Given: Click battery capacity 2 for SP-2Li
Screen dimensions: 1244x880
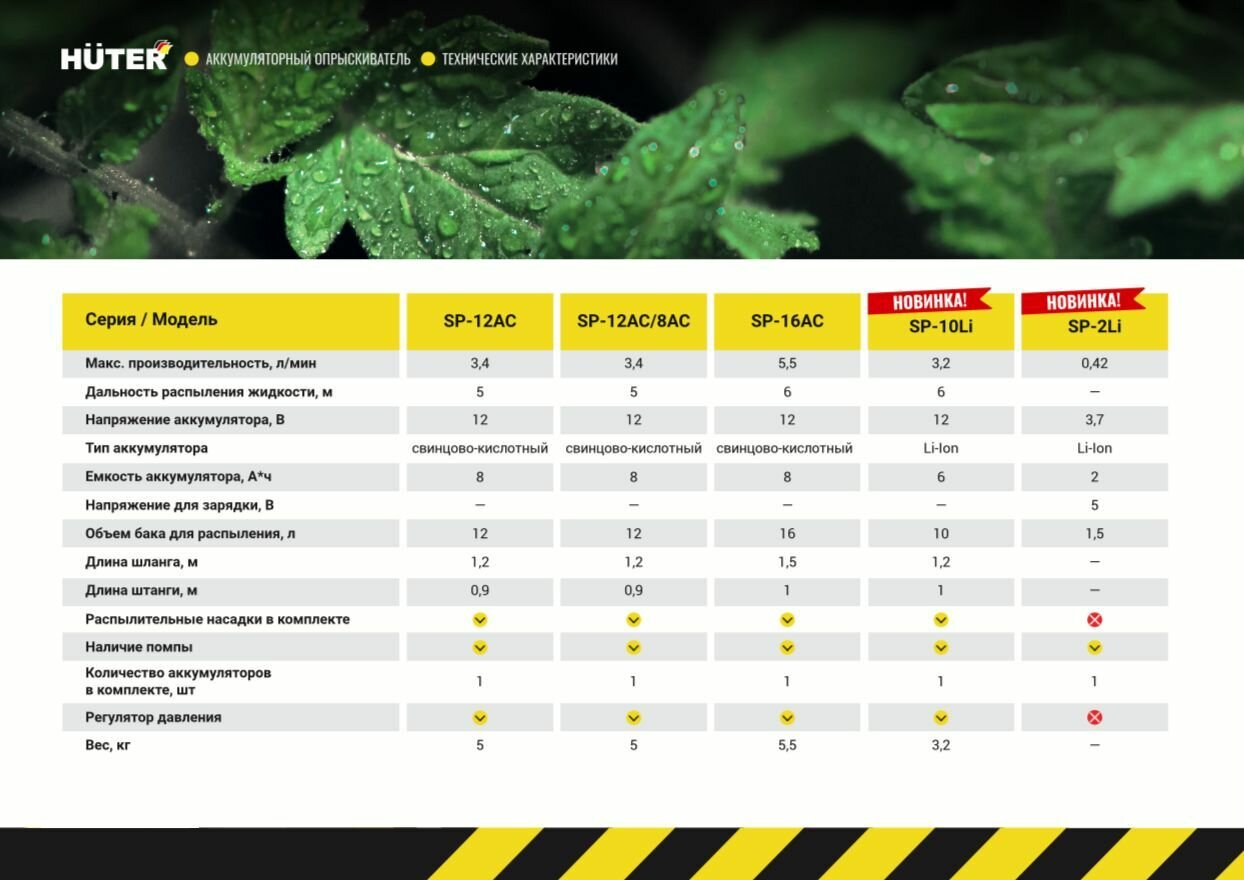Looking at the screenshot, I should pos(1094,477).
